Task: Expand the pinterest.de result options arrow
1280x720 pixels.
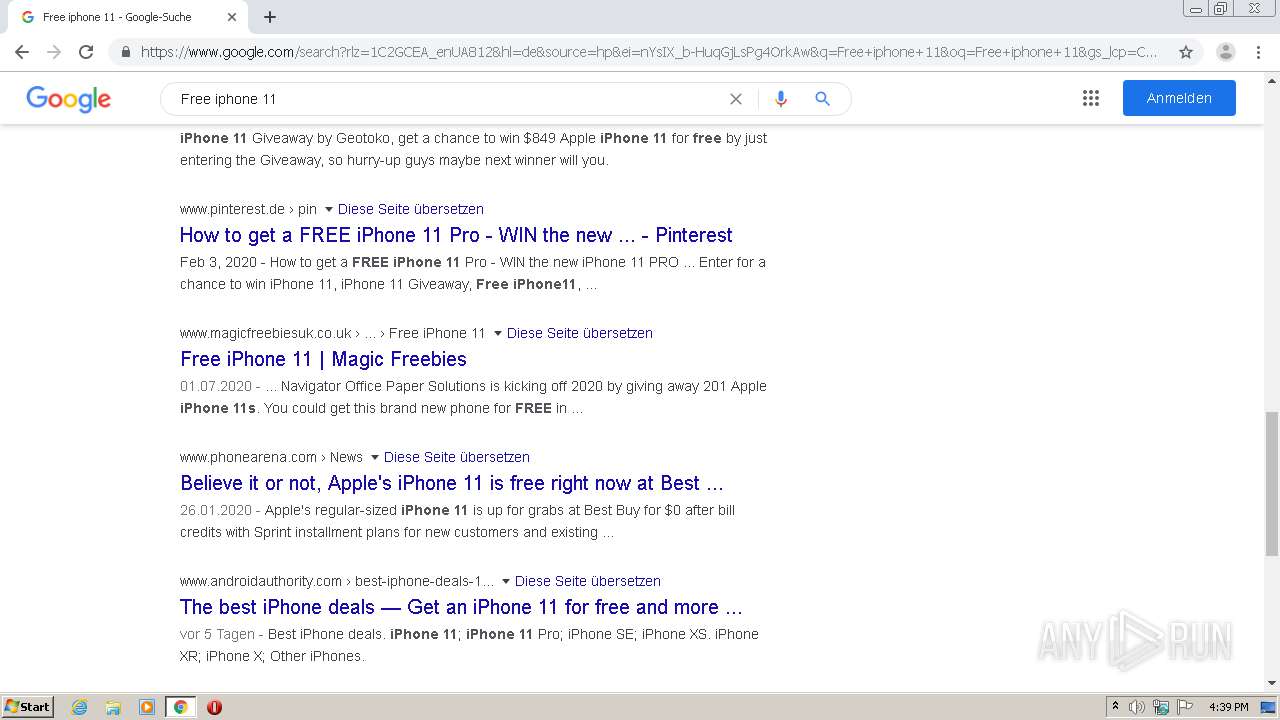Action: coord(329,210)
